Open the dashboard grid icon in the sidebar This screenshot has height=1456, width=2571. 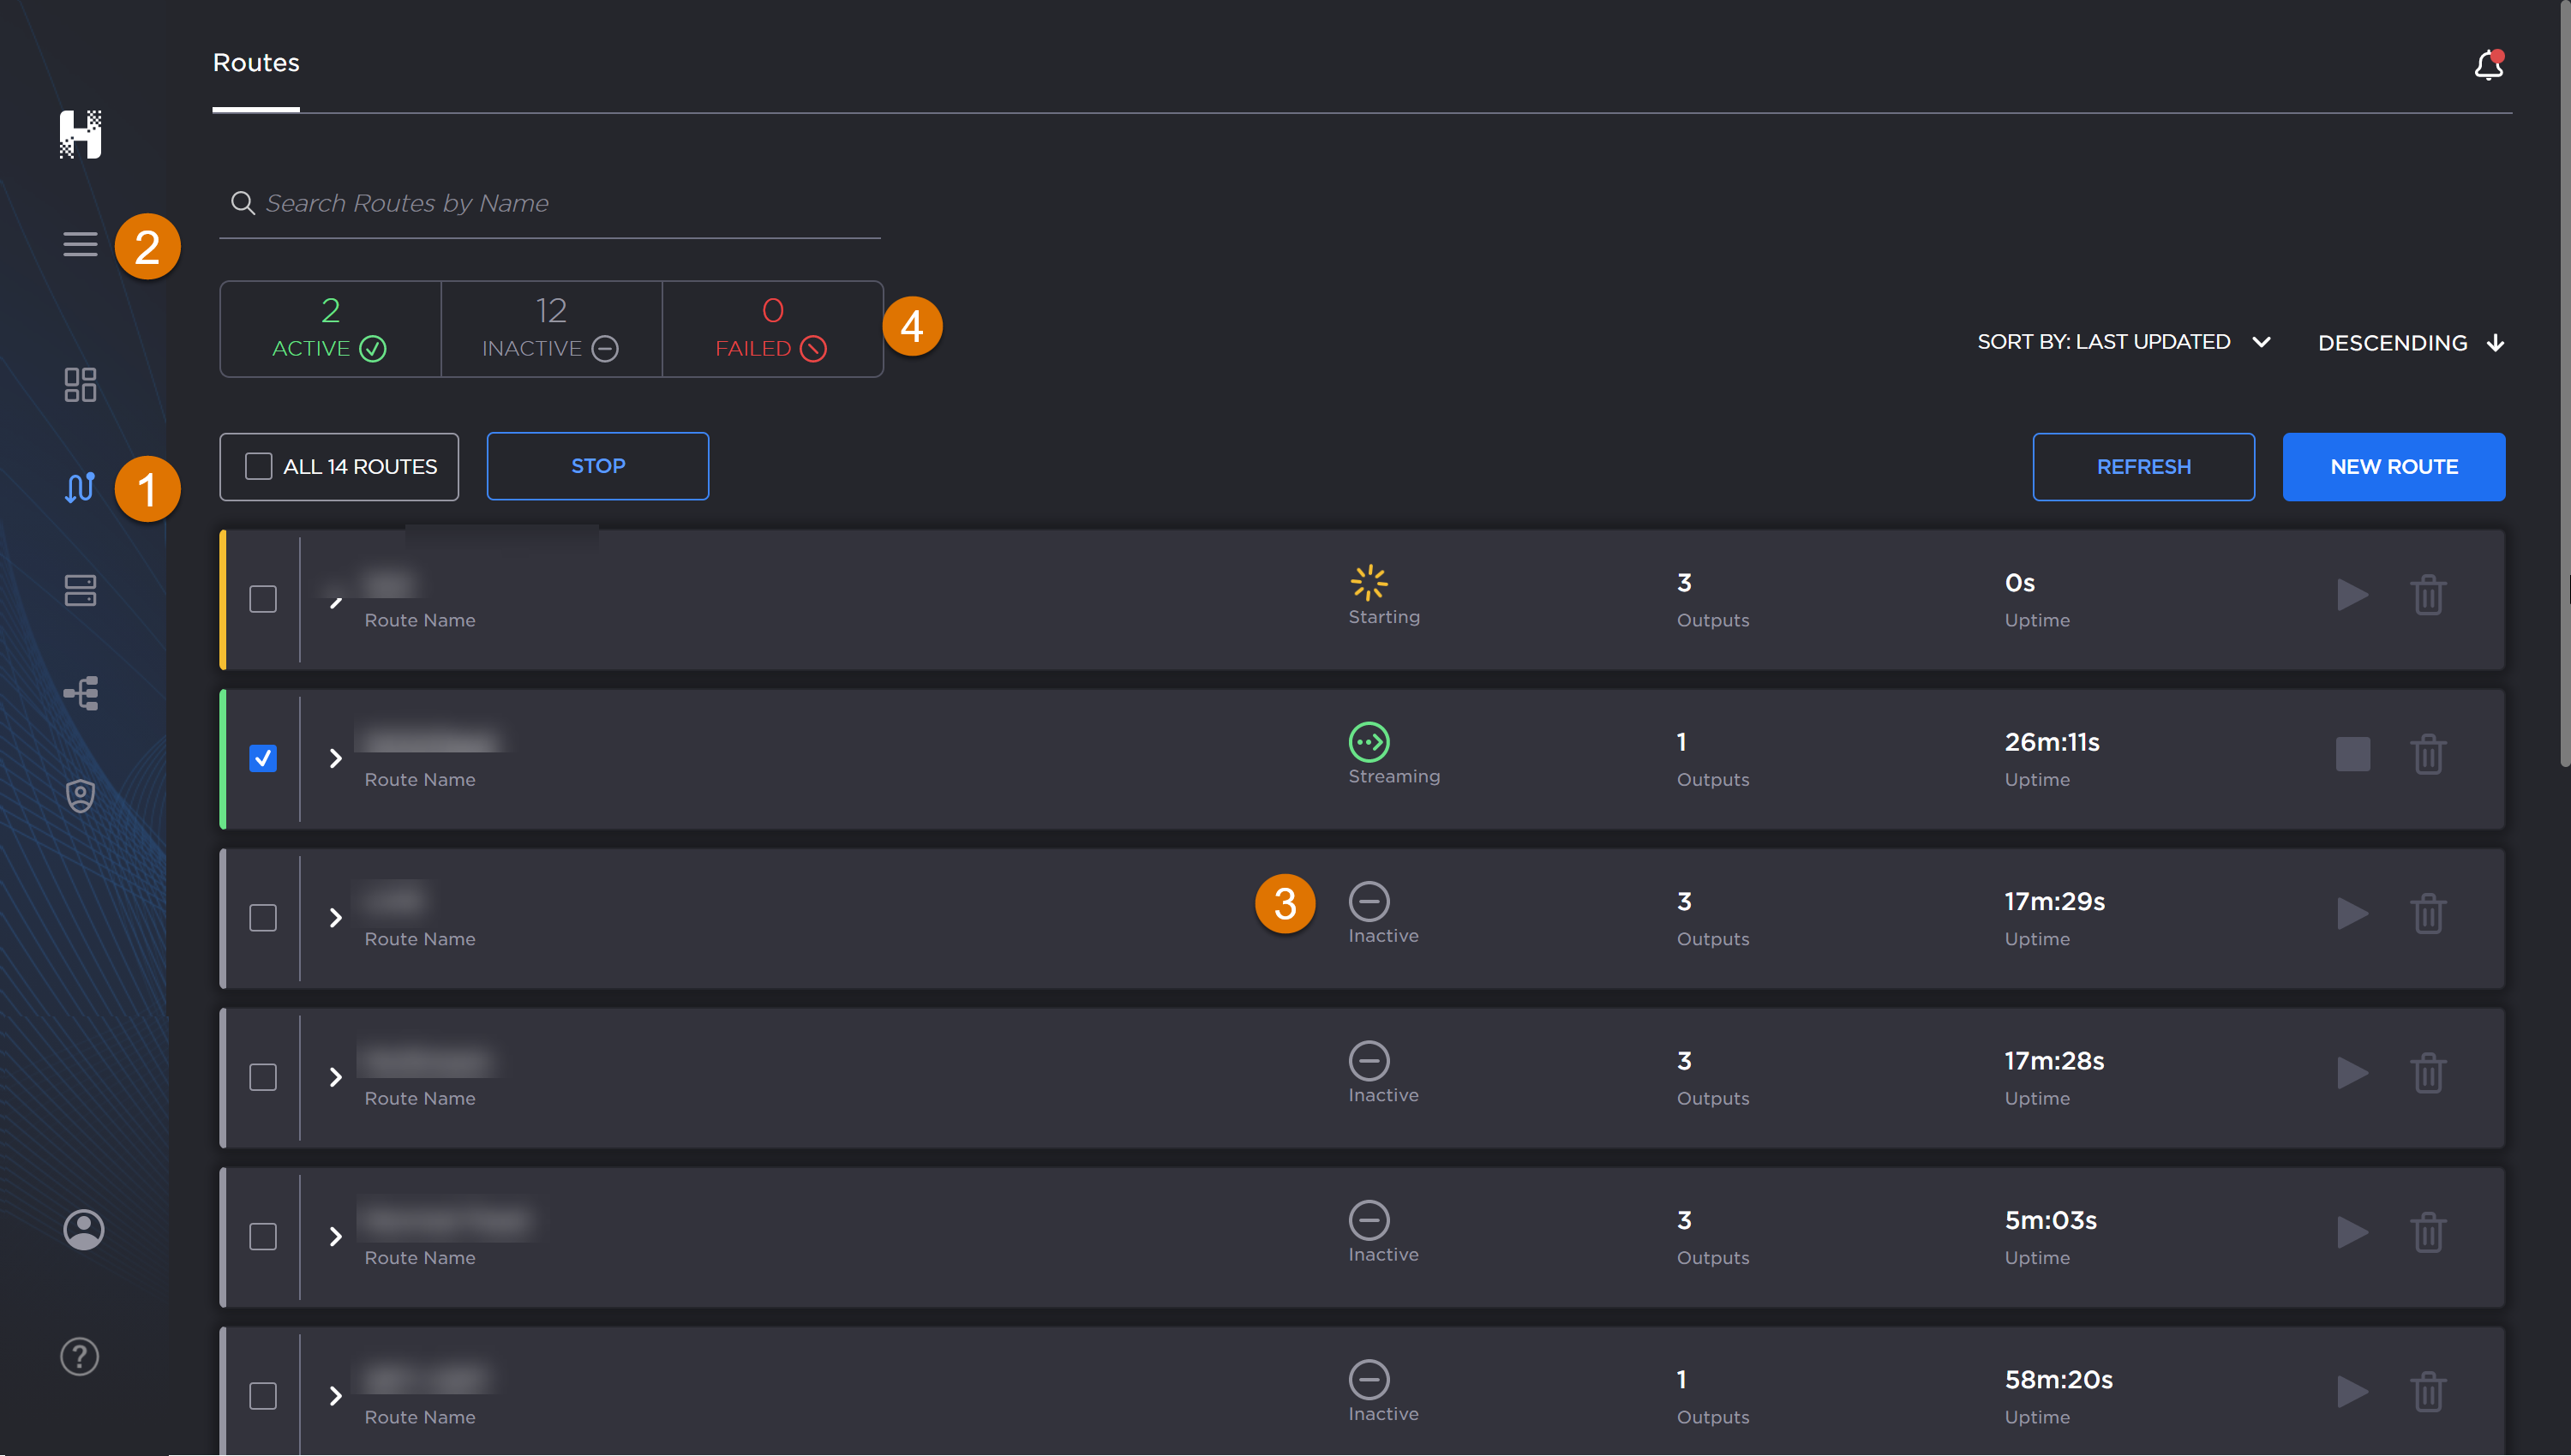pyautogui.click(x=80, y=385)
